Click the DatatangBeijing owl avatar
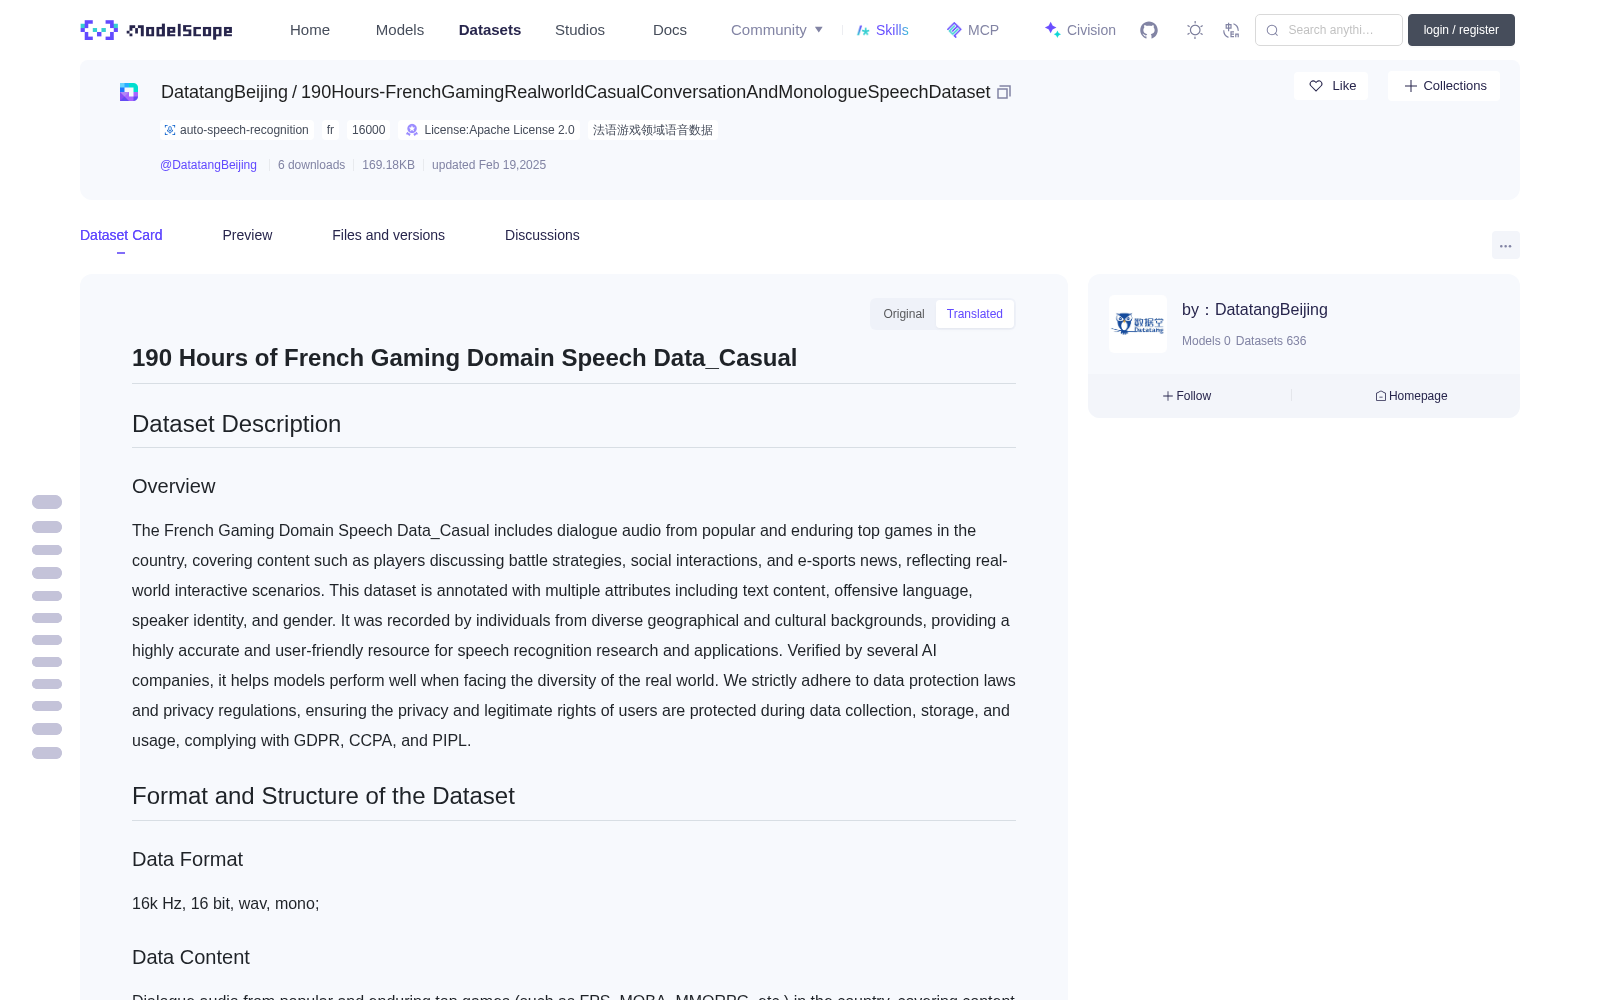 pos(1138,324)
